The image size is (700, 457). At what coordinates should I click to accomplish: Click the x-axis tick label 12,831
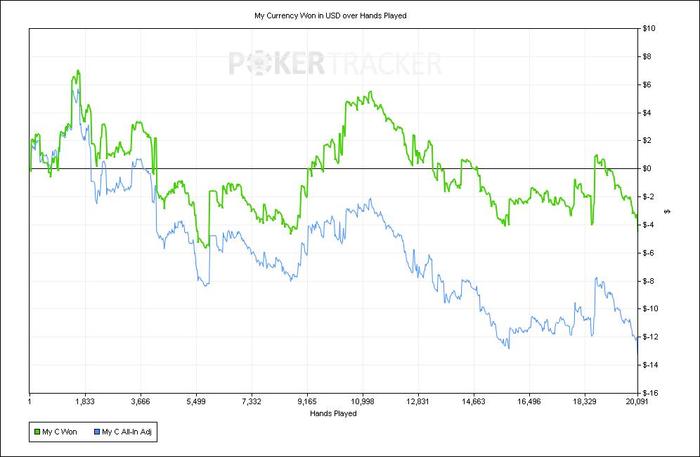[x=418, y=402]
